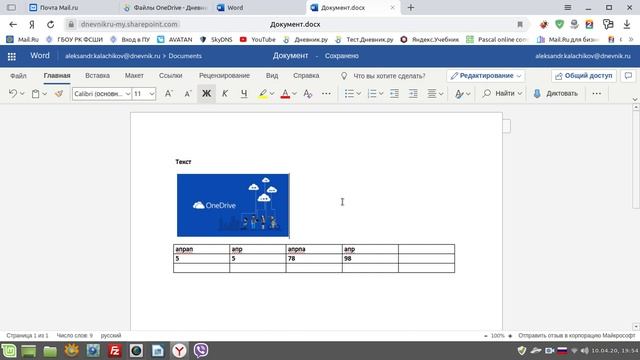Go back in browser
This screenshot has width=640, height=360.
(x=13, y=24)
